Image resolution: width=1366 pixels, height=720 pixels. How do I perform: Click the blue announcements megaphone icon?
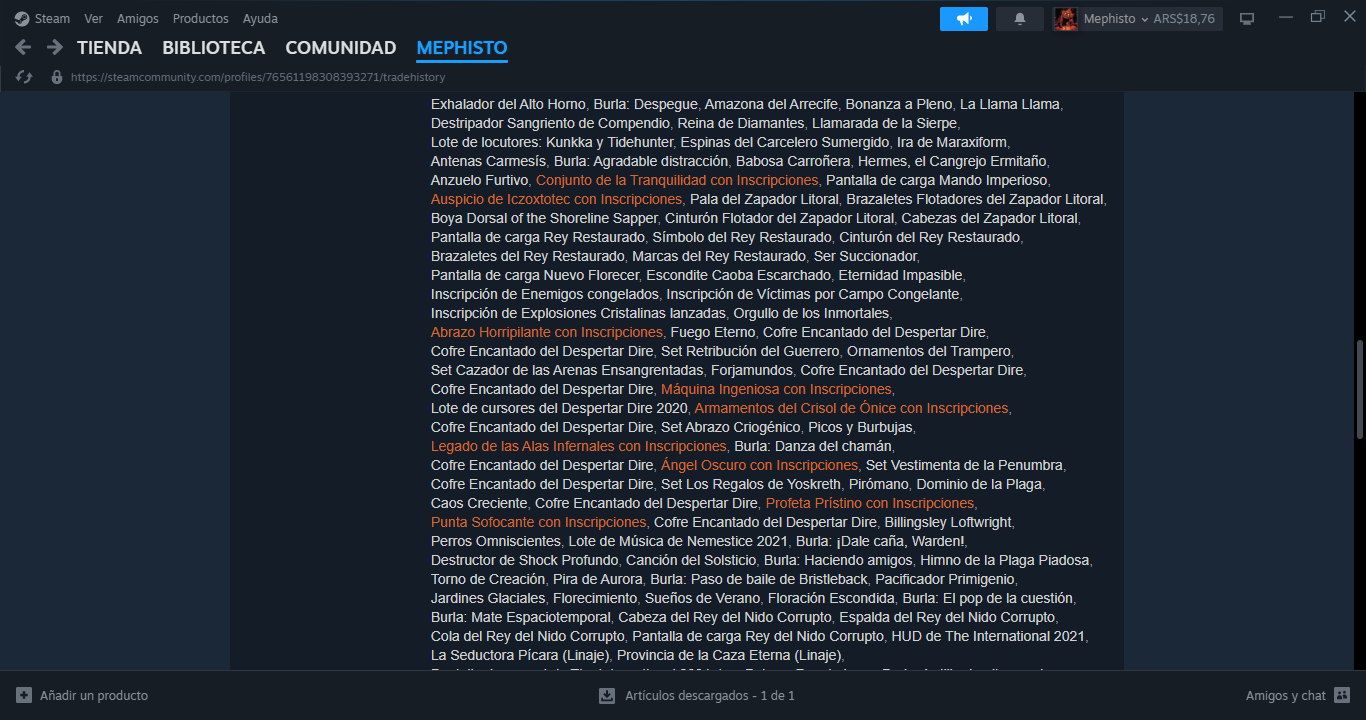(962, 18)
